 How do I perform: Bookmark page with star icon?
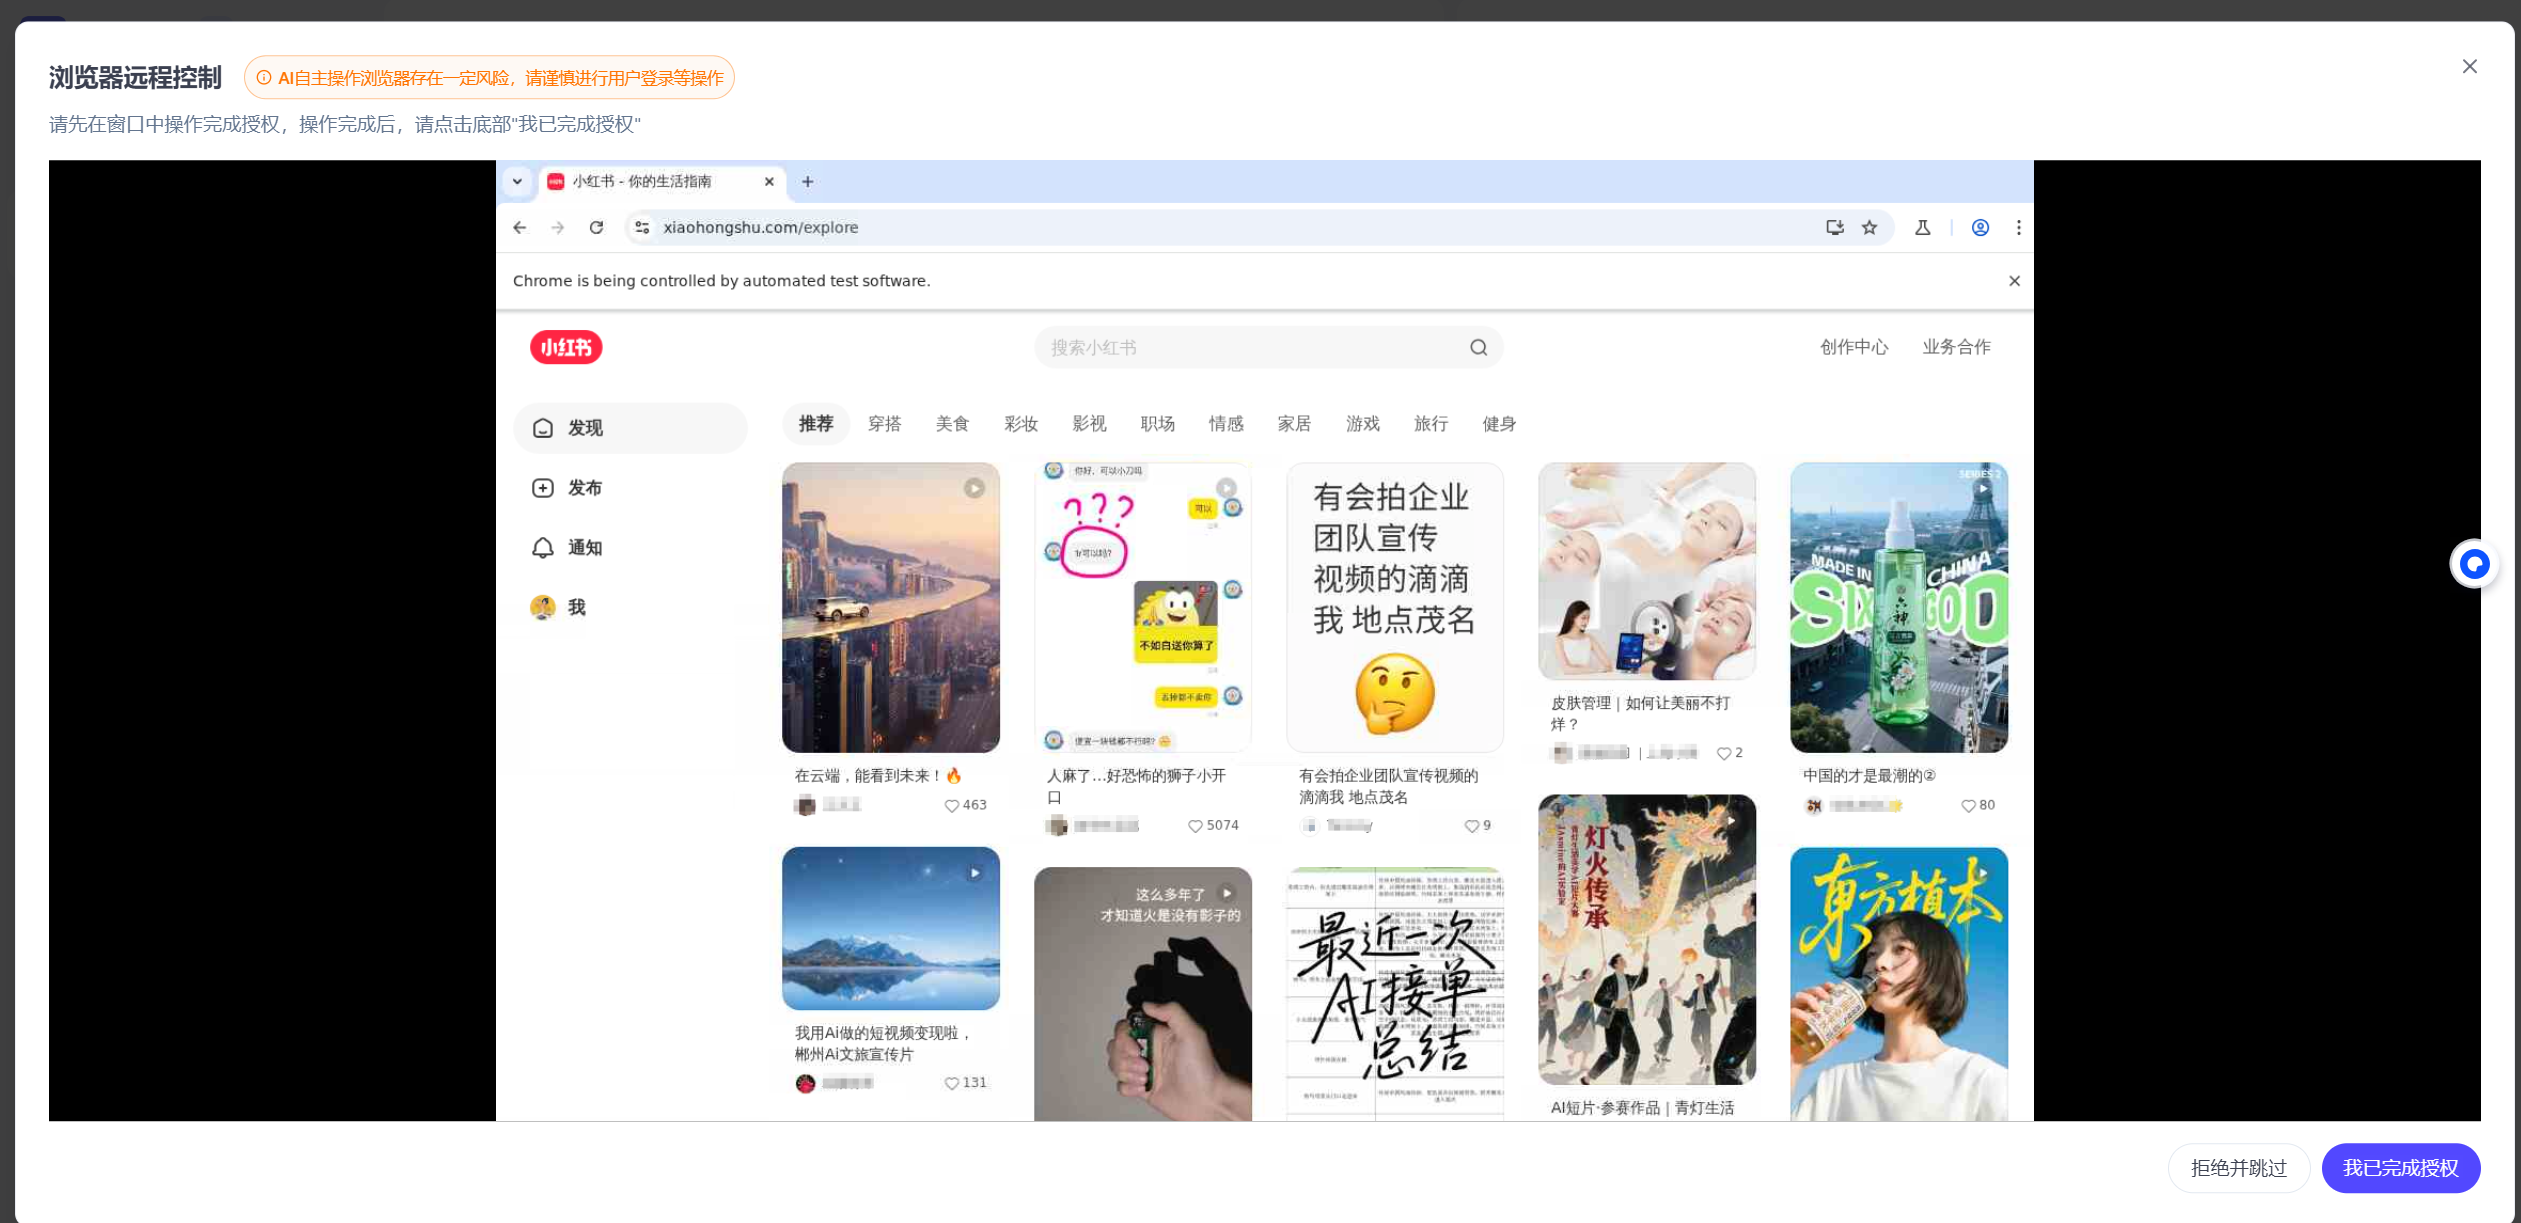point(1869,227)
